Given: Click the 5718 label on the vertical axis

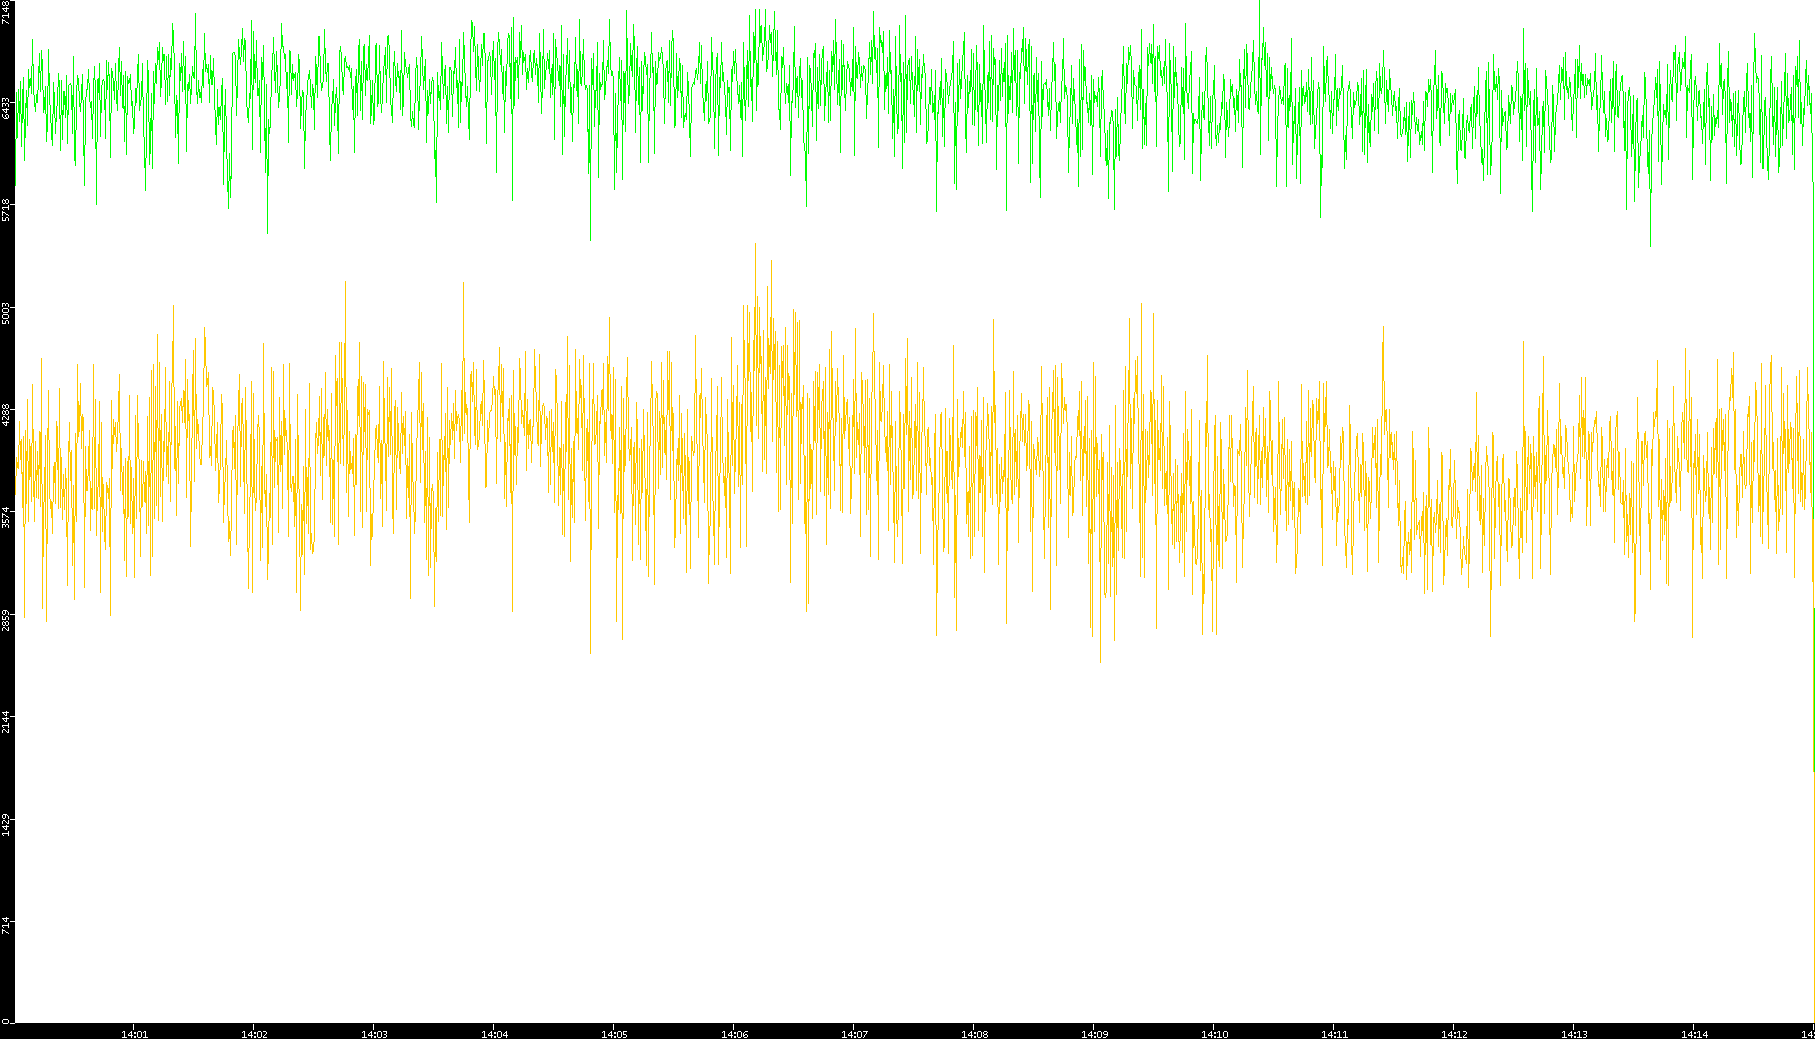Looking at the screenshot, I should [x=7, y=210].
